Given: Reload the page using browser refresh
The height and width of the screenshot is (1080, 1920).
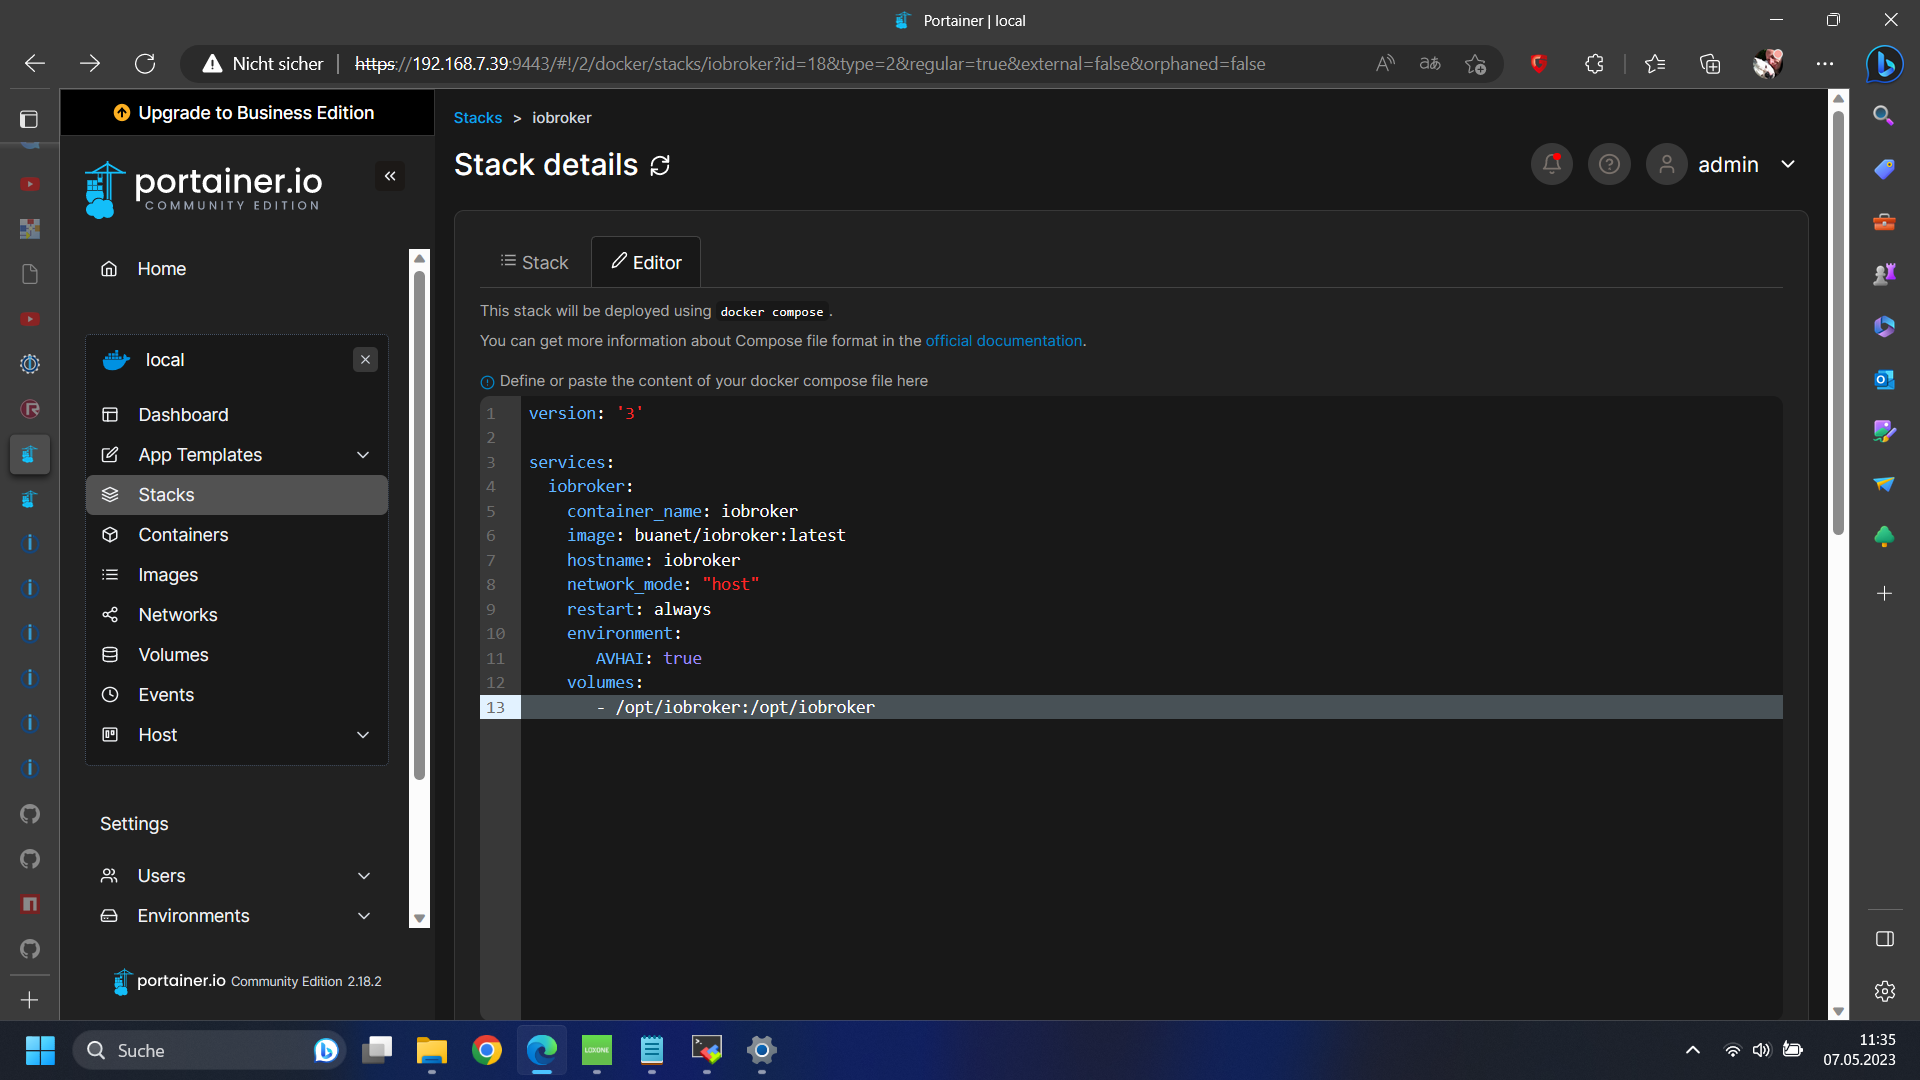Looking at the screenshot, I should pos(145,64).
